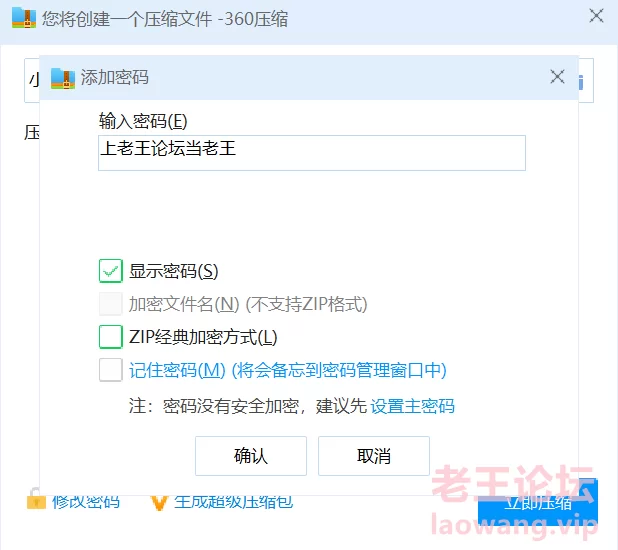Click the greyed-out 加密文件名(N) checkbox
The height and width of the screenshot is (550, 618).
click(110, 304)
